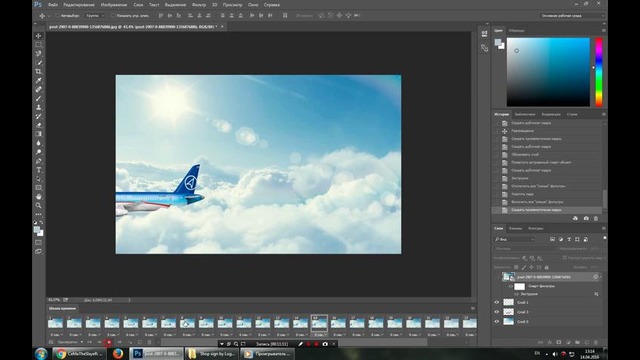This screenshot has width=640, height=360.
Task: Switch to the Контуры tab
Action: (x=536, y=229)
